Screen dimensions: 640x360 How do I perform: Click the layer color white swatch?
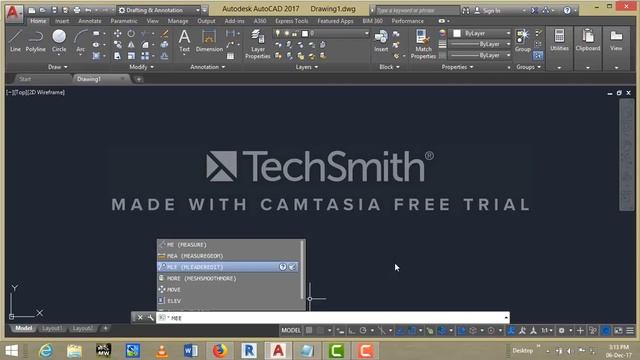pyautogui.click(x=305, y=33)
